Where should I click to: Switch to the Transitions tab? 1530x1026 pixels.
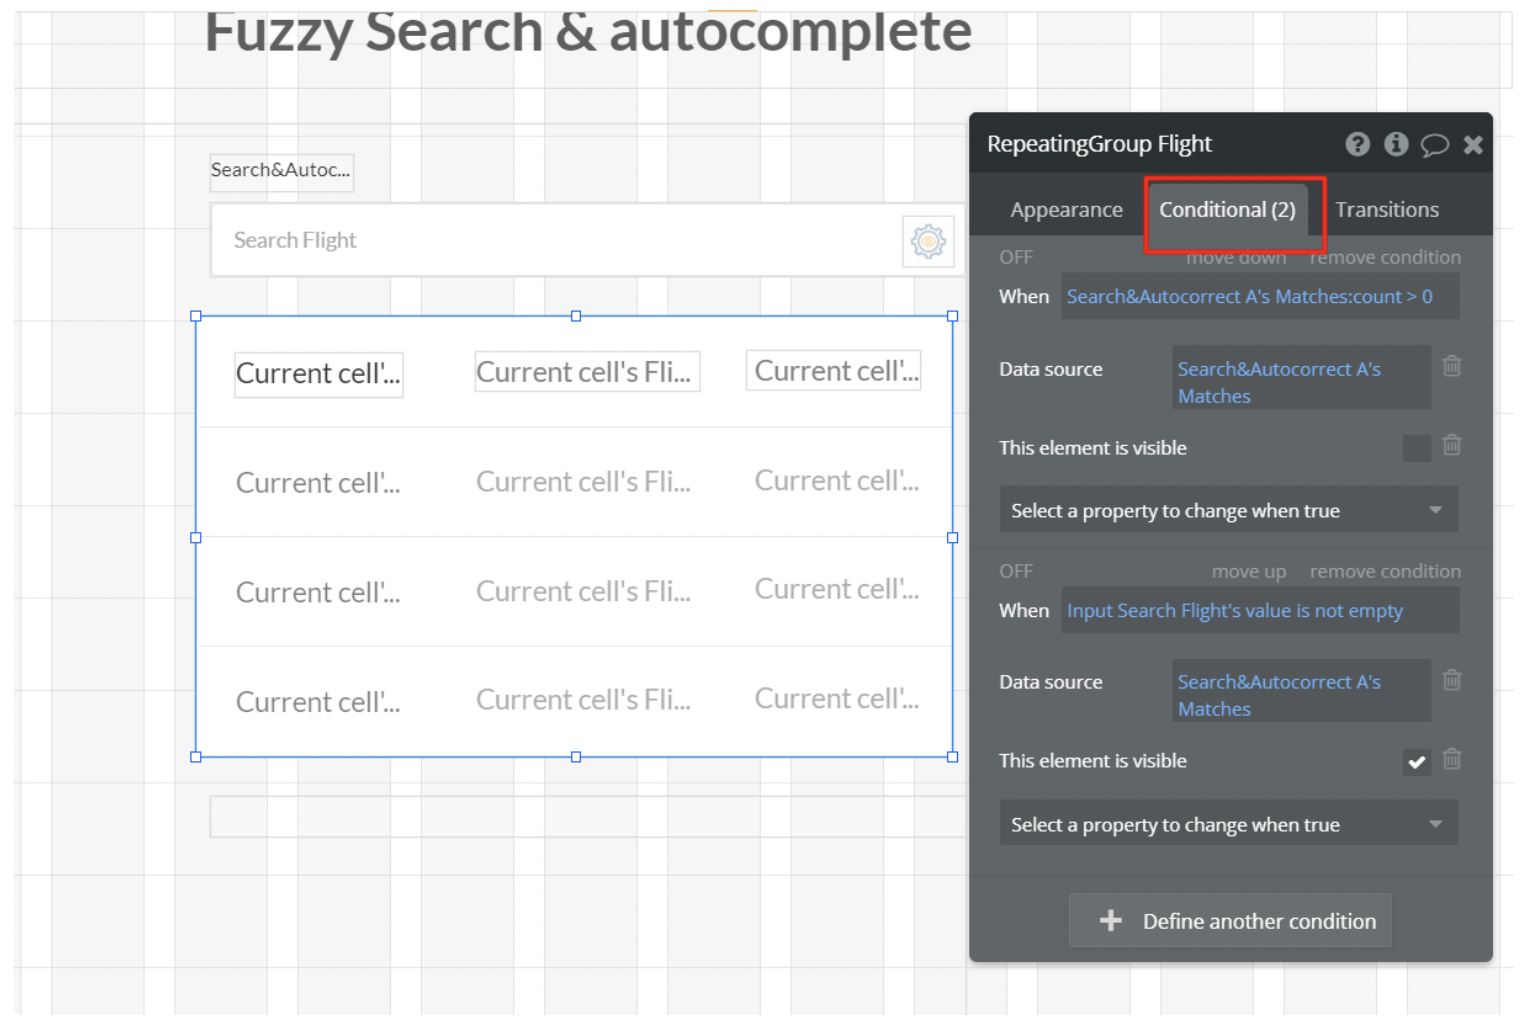(1387, 210)
